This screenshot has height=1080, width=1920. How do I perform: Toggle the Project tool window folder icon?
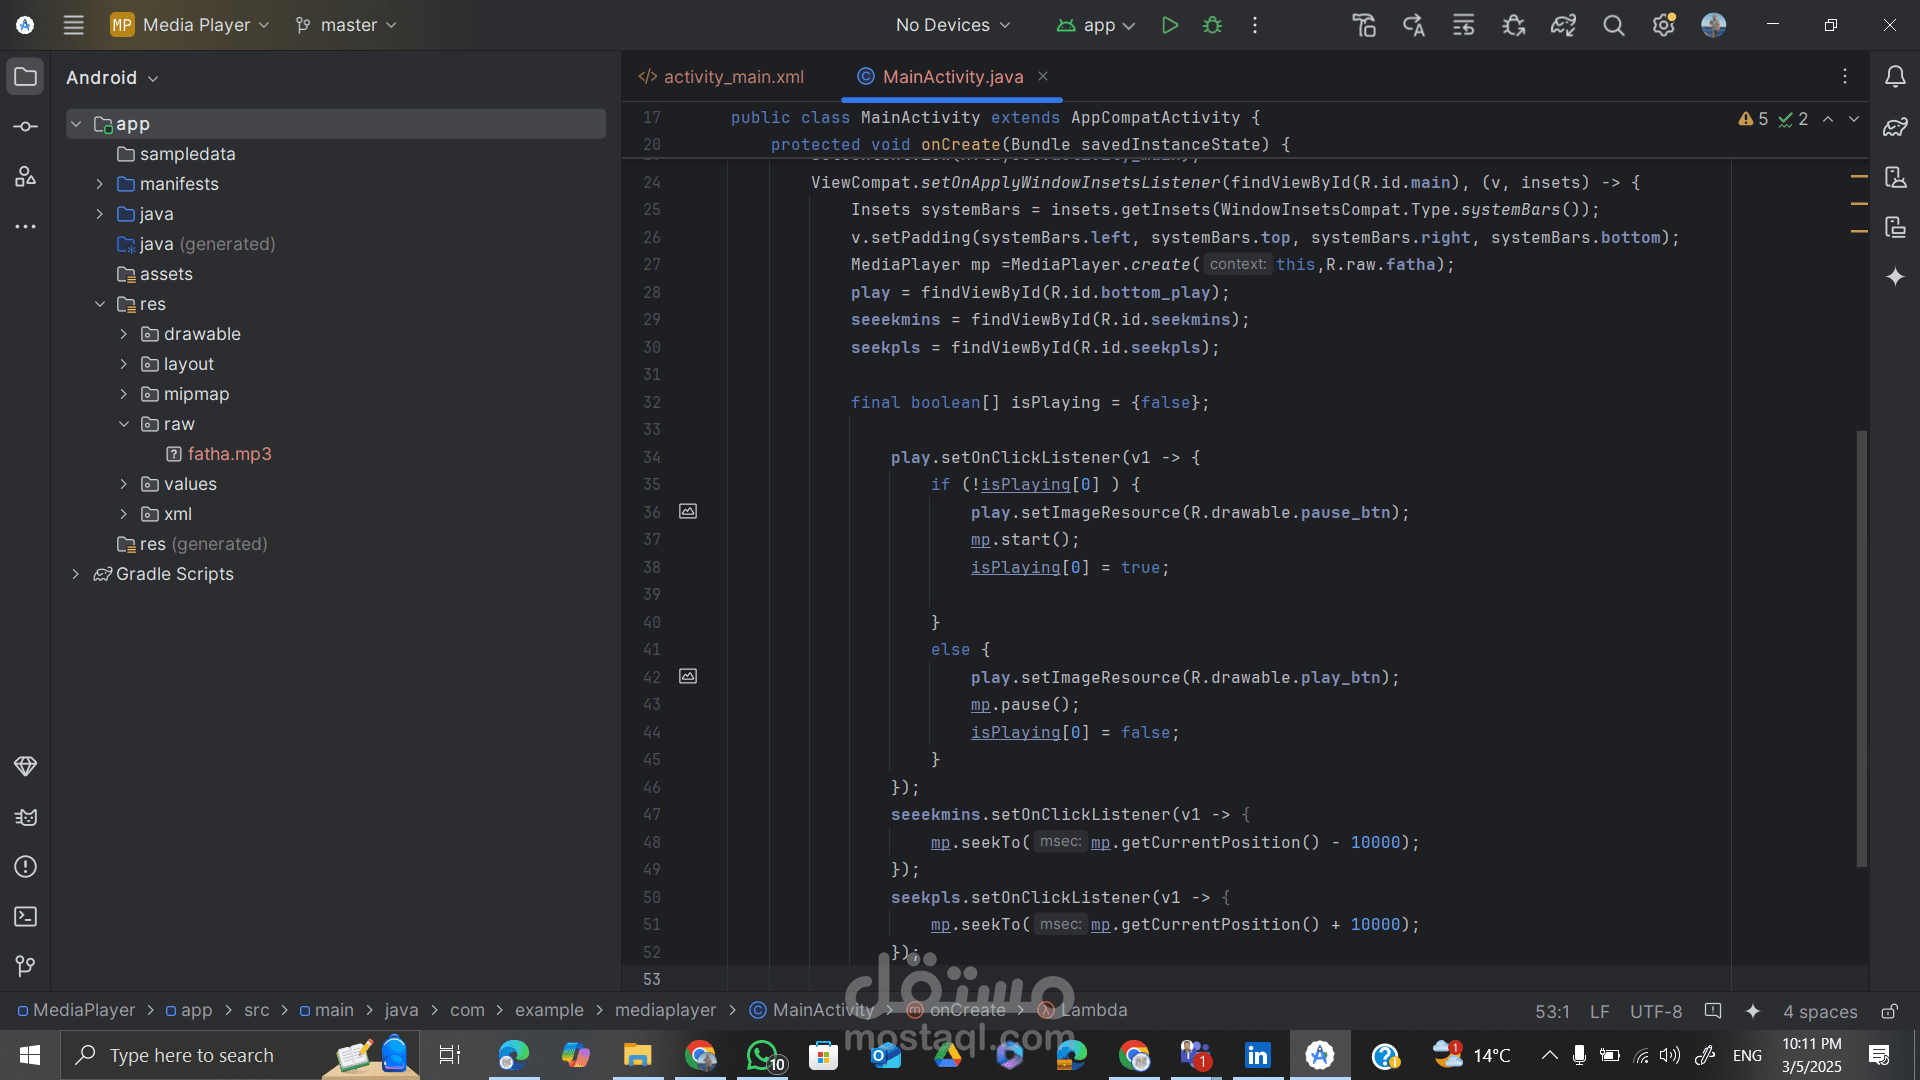pyautogui.click(x=26, y=77)
